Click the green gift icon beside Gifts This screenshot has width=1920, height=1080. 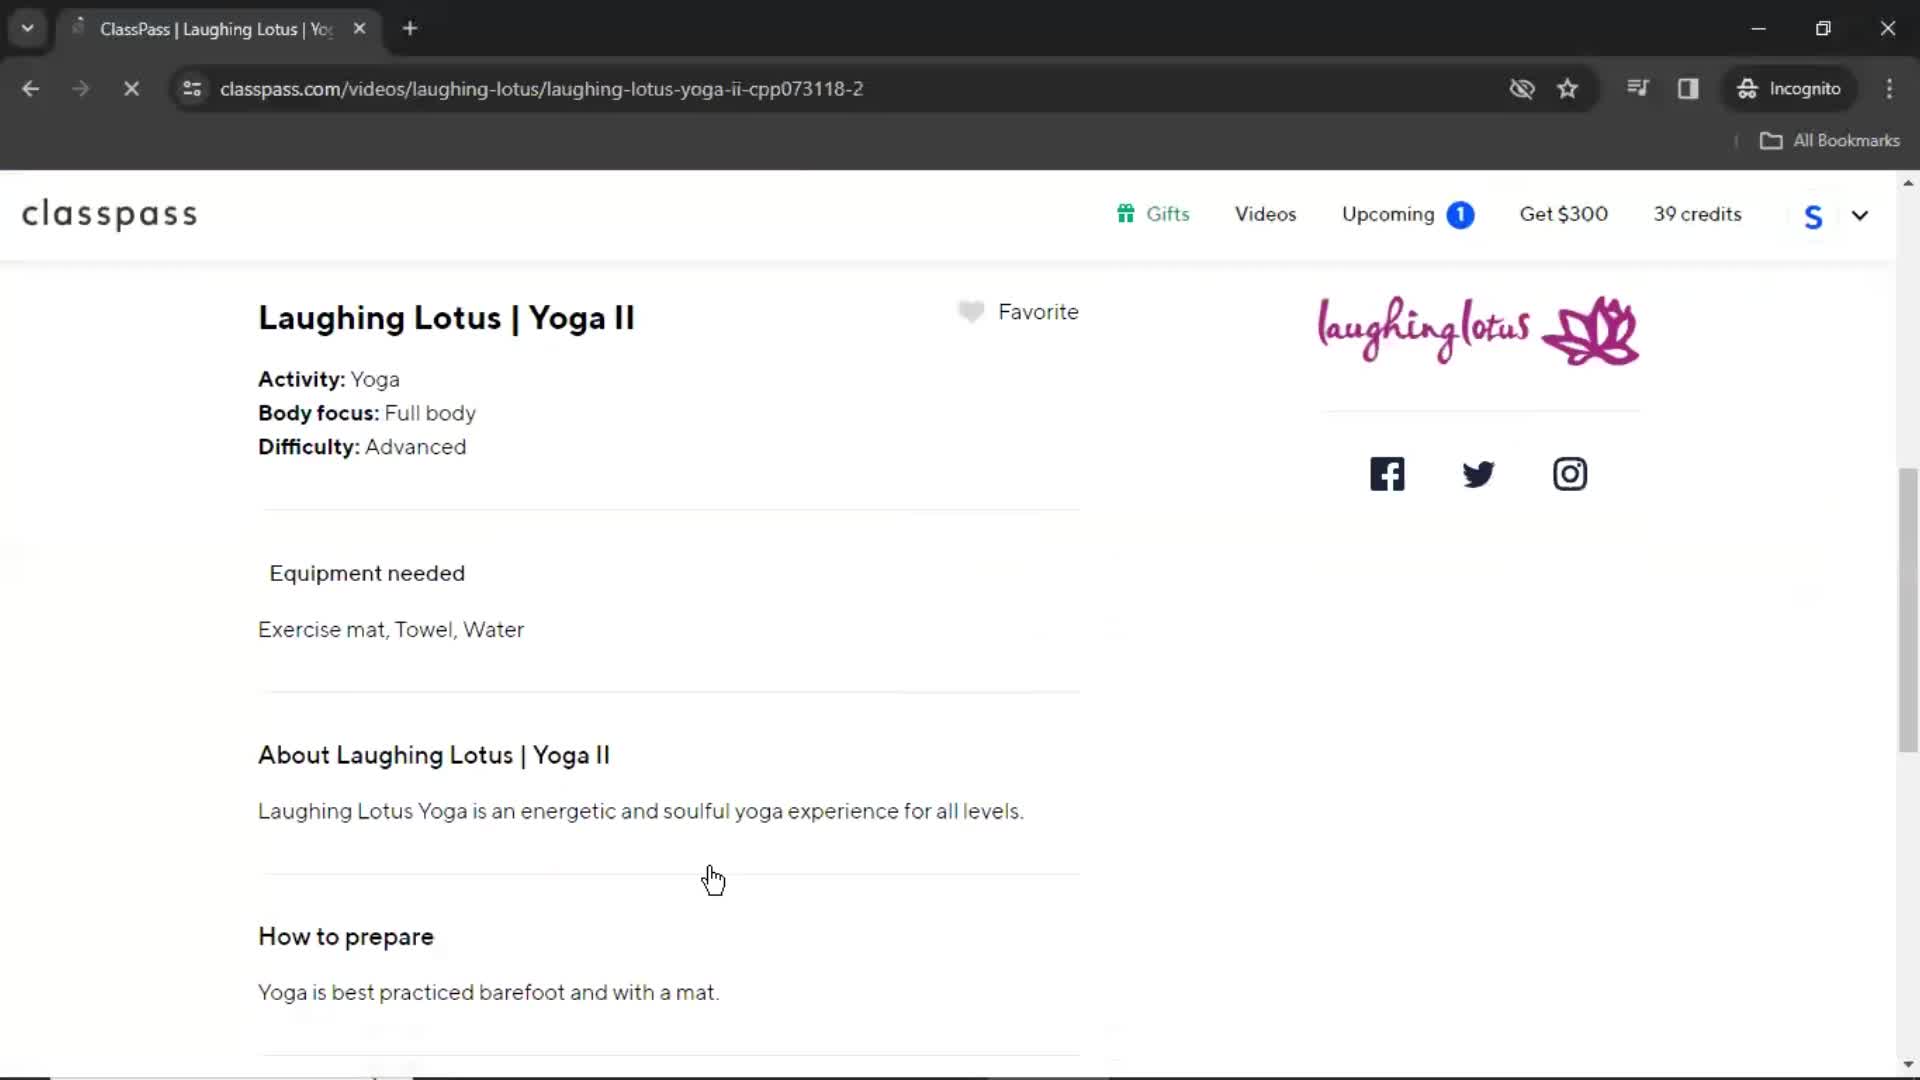click(x=1126, y=214)
